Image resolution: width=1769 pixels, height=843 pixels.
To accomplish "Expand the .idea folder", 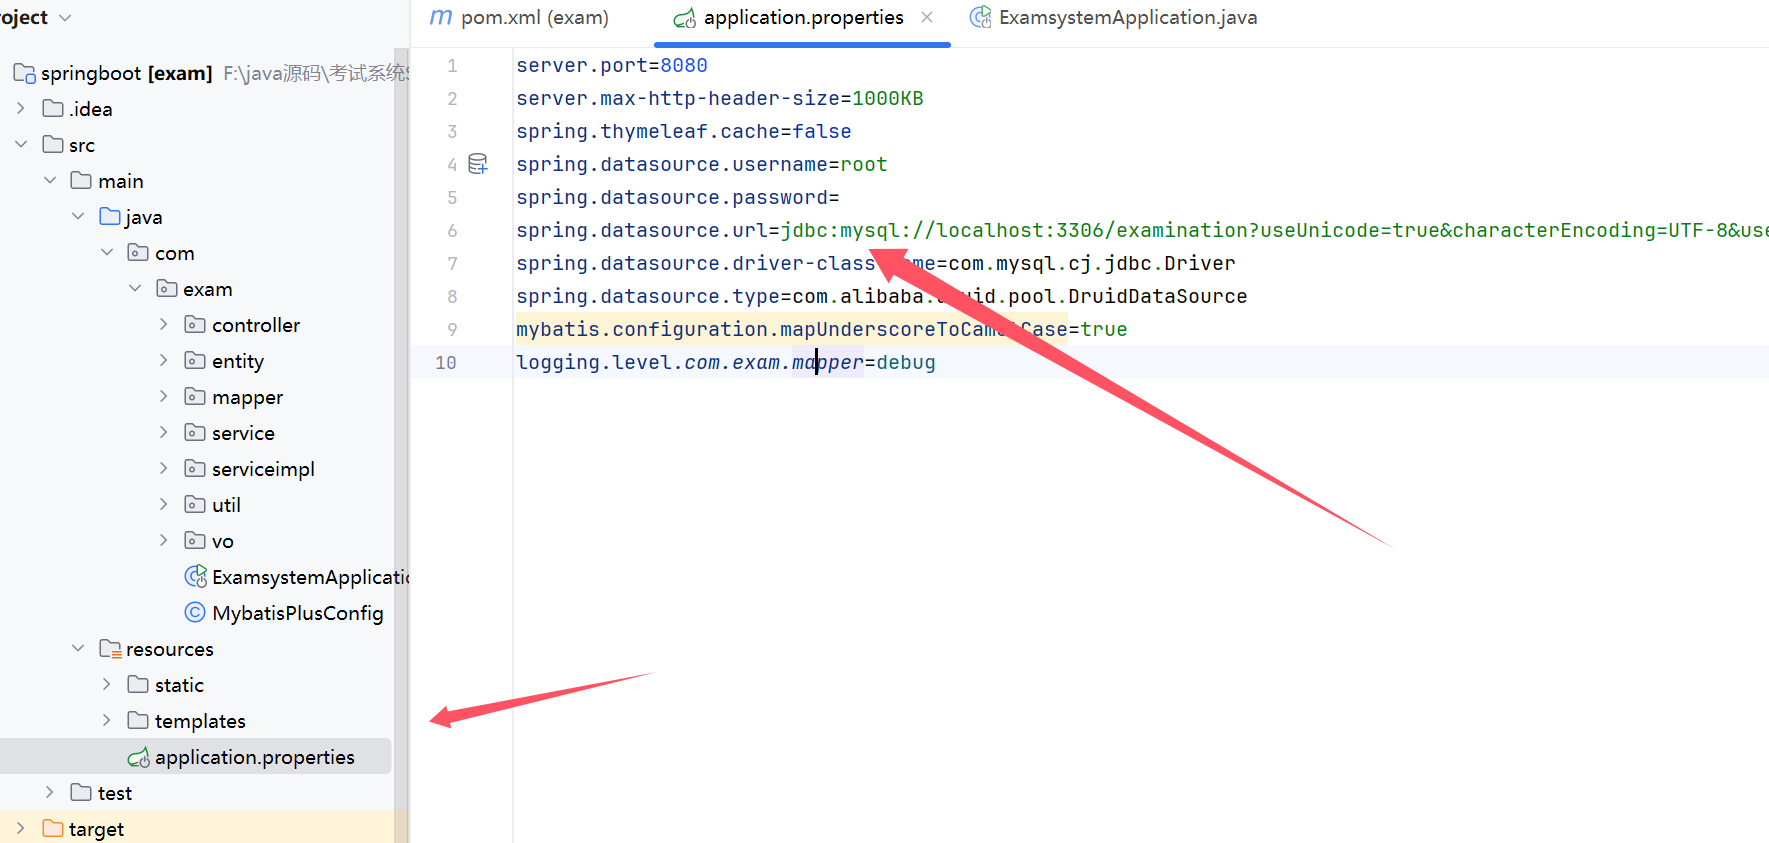I will point(21,109).
